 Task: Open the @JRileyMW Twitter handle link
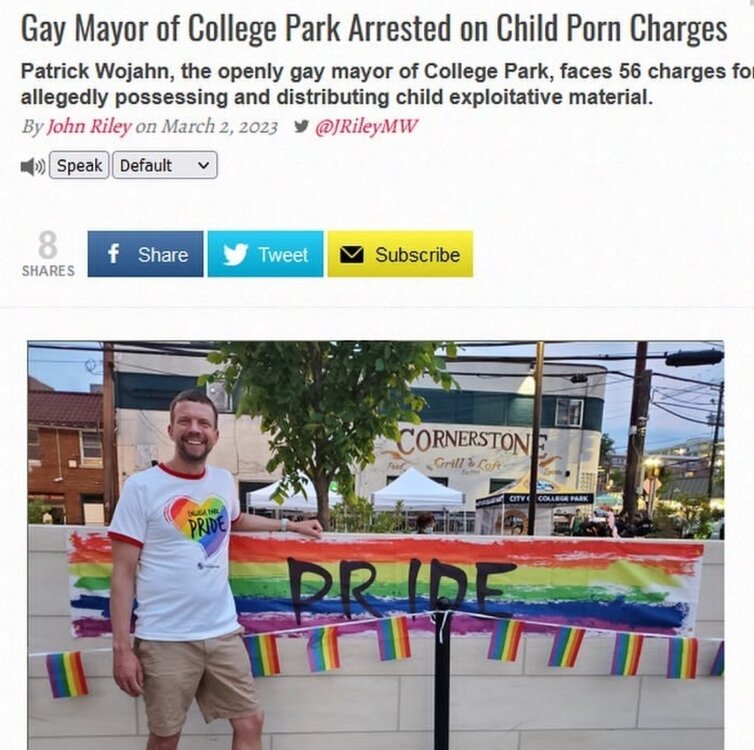click(x=366, y=126)
